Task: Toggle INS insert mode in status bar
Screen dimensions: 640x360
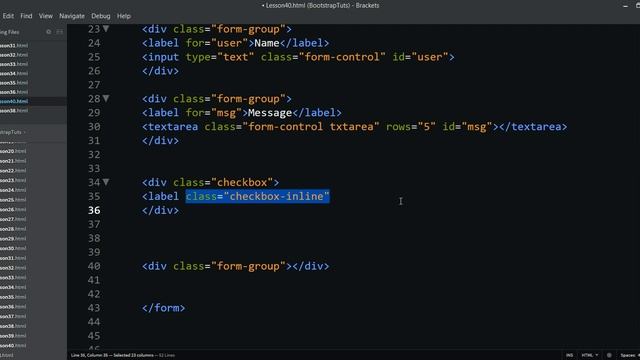Action: click(569, 355)
